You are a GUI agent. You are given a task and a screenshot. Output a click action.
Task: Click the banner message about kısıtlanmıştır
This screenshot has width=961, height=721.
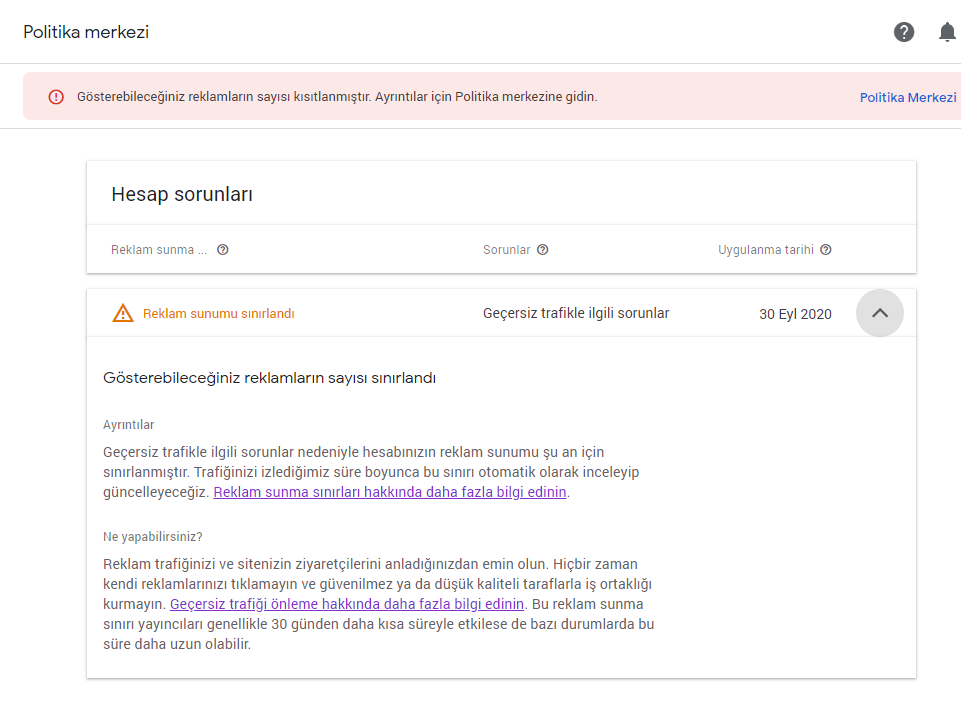click(337, 97)
